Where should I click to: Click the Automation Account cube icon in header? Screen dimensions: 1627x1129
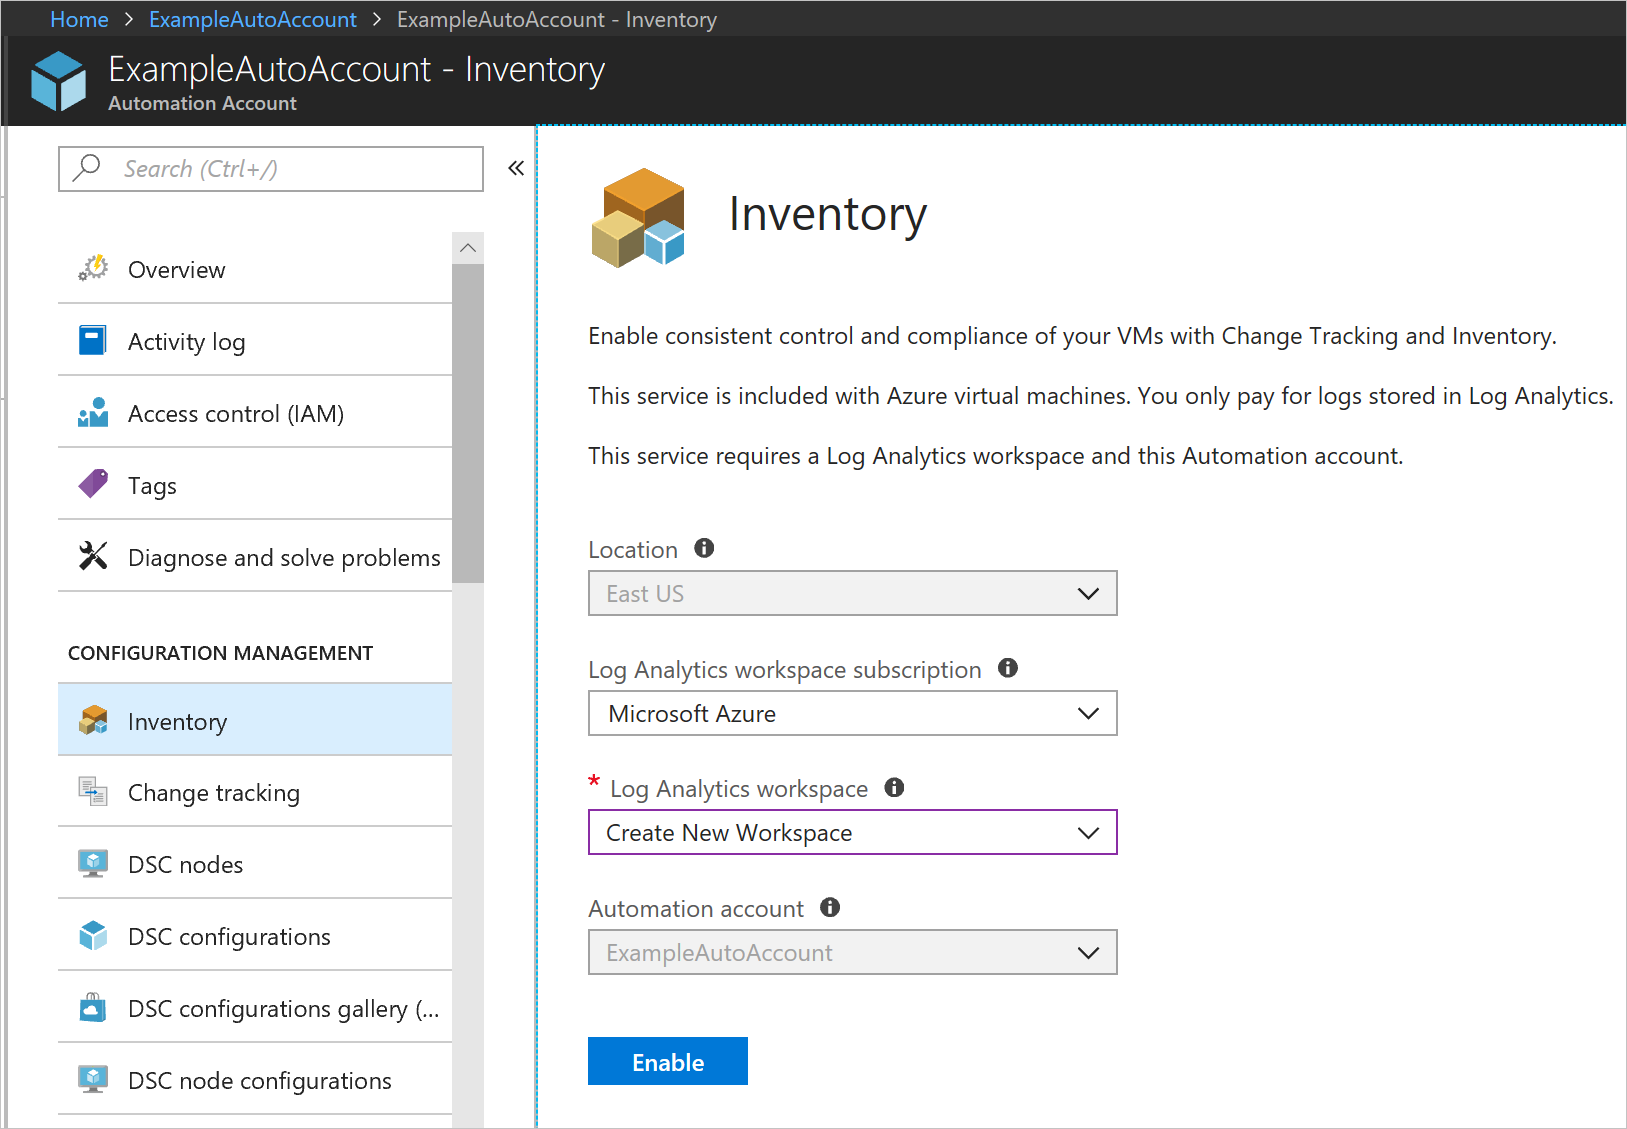pos(59,81)
